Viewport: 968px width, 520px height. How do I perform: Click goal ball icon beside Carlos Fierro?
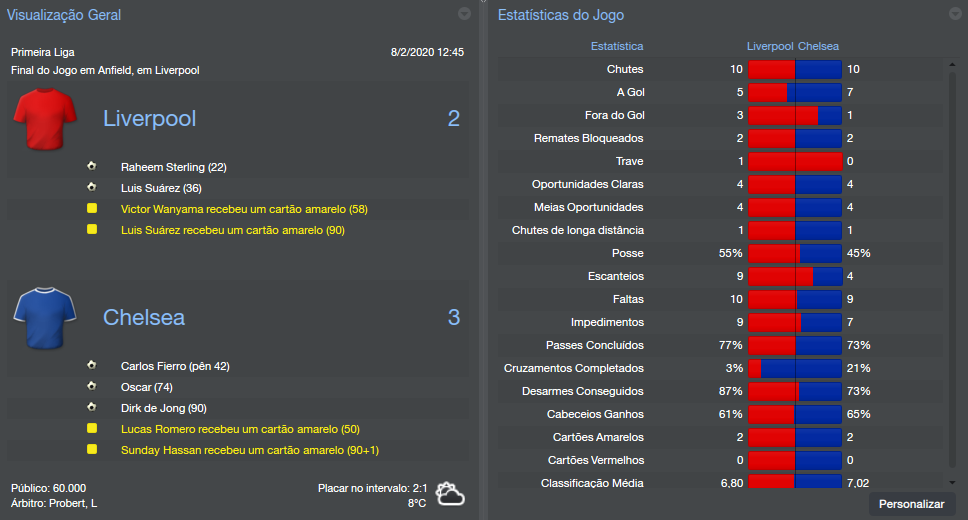[x=92, y=365]
